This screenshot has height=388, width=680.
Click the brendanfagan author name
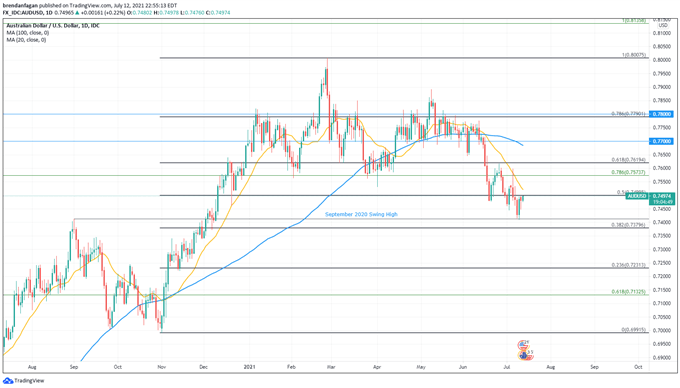click(20, 6)
